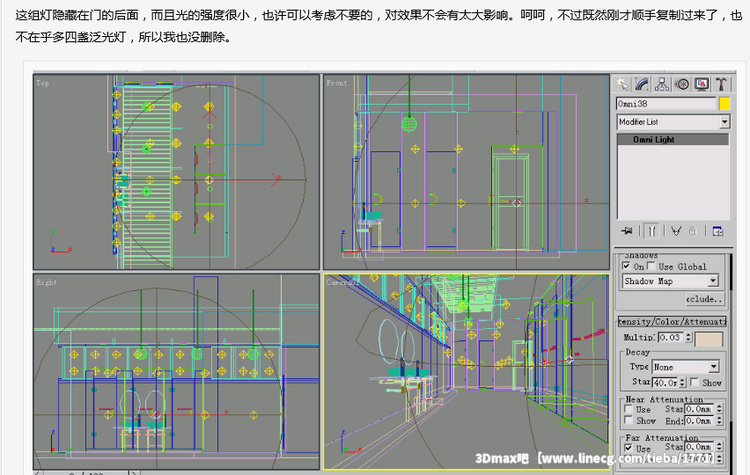
Task: Open the Hierarchy command panel tab
Action: click(662, 85)
